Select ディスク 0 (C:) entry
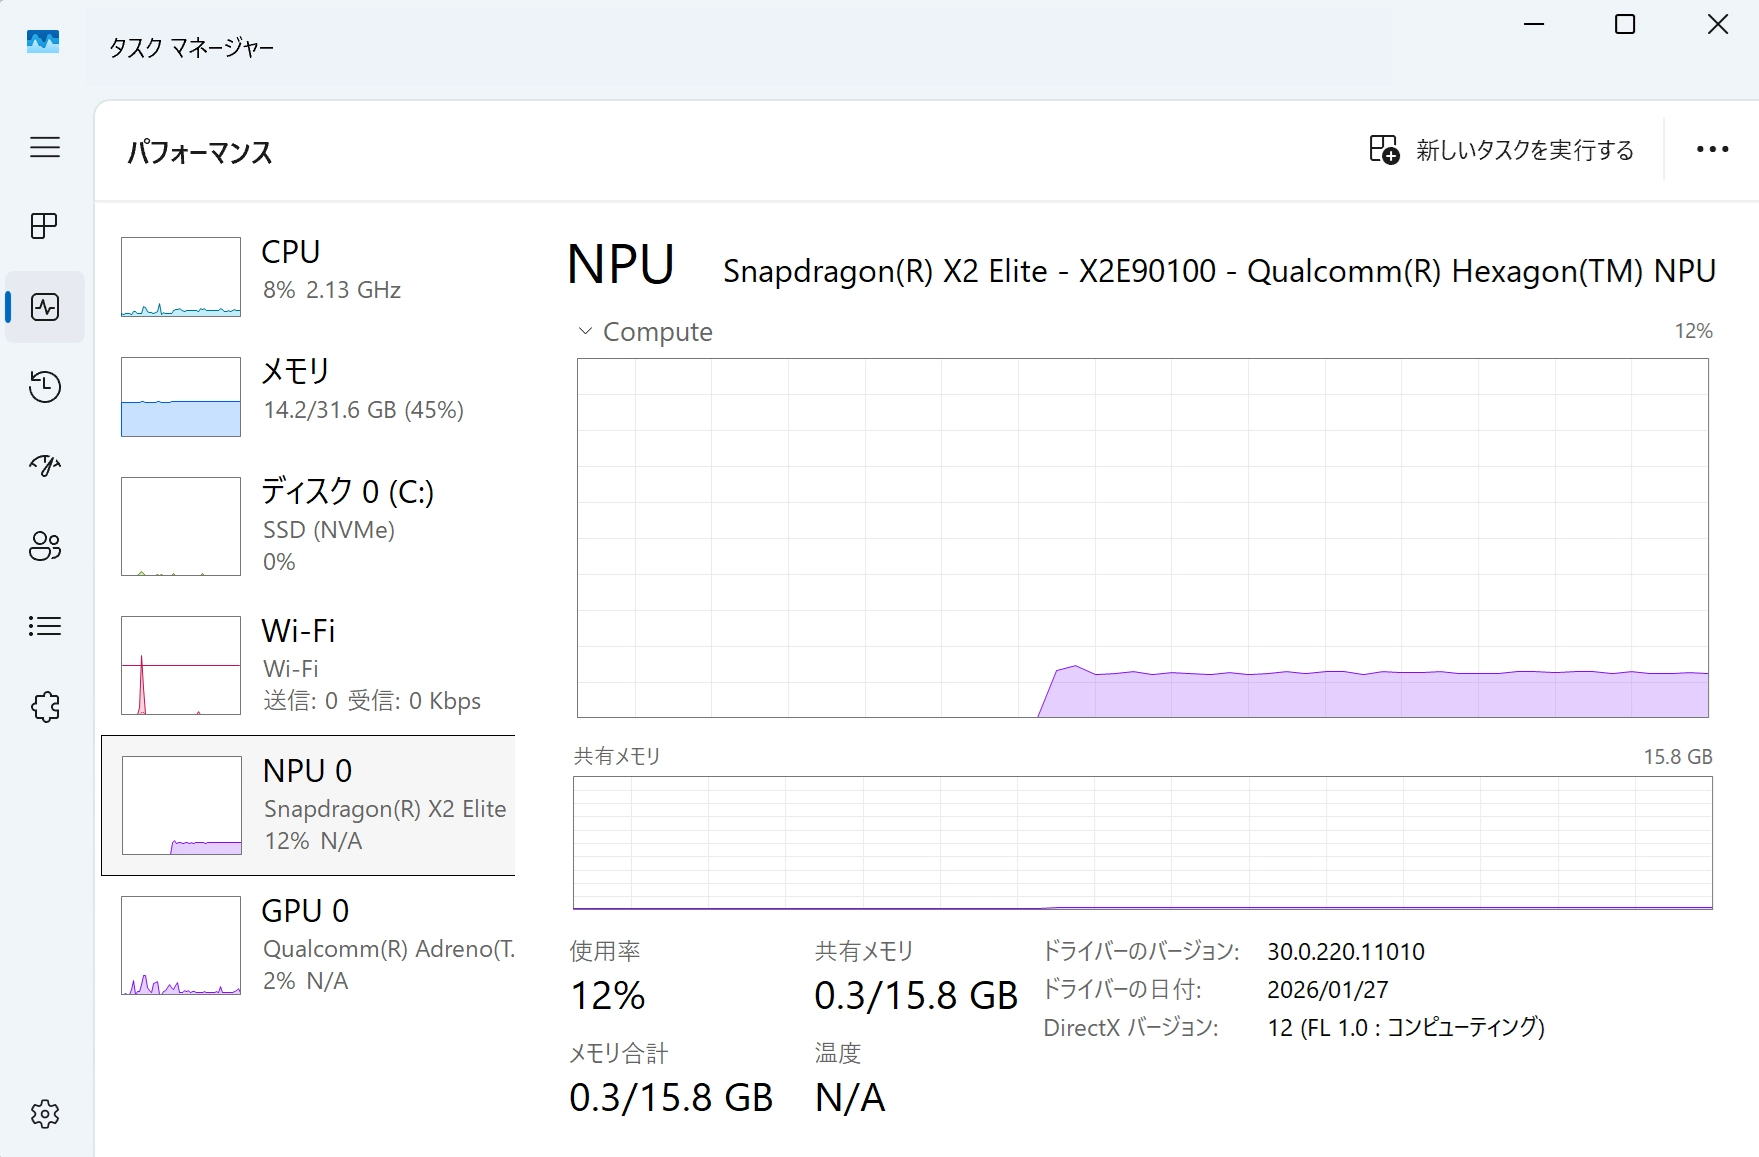 point(308,526)
